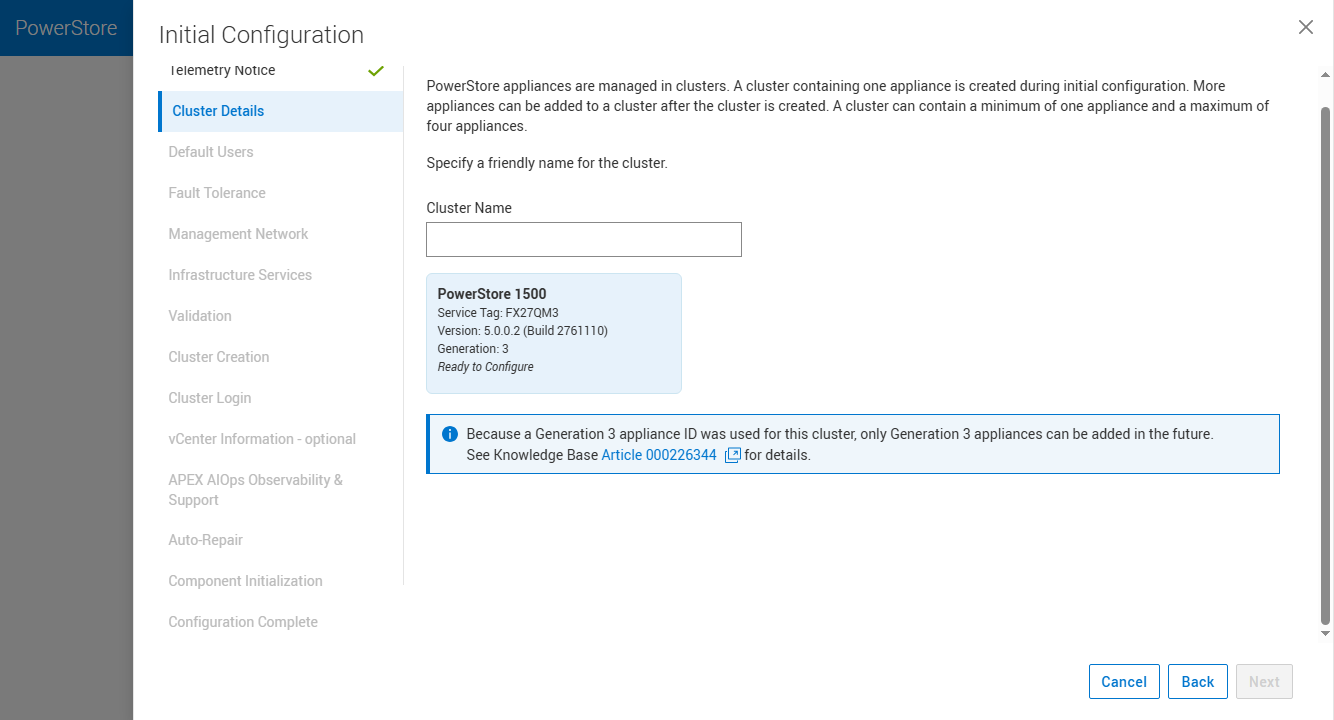Close the Initial Configuration dialog

tap(1305, 28)
